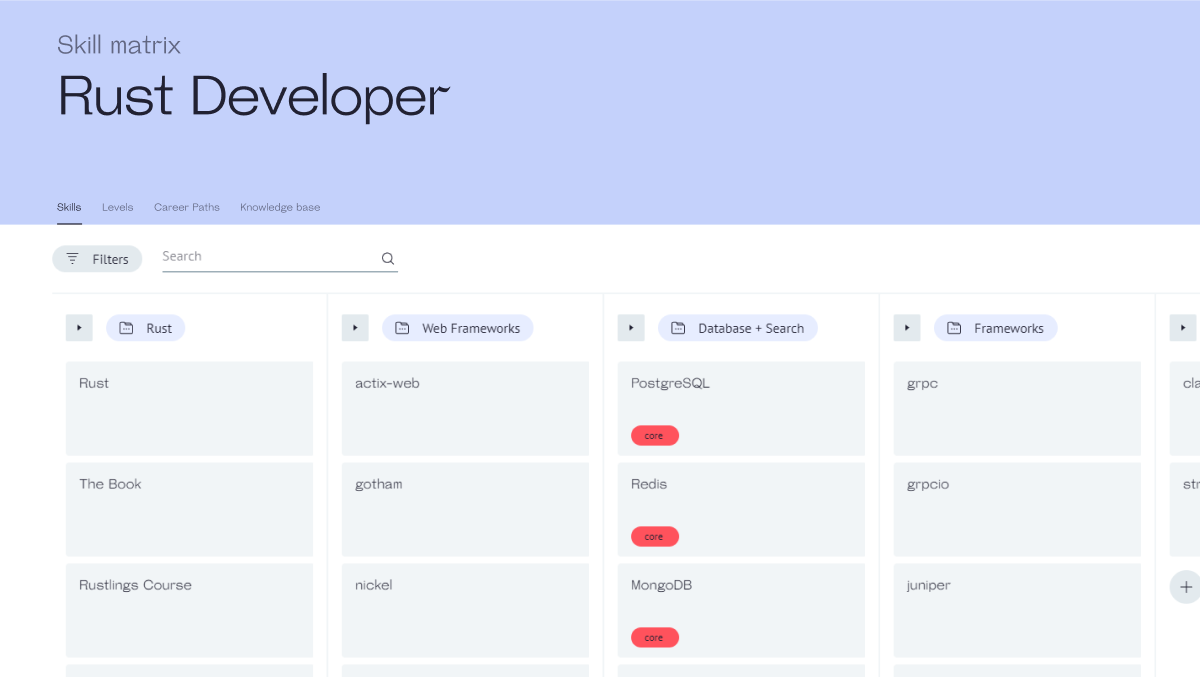1200x678 pixels.
Task: Click the folder icon in Web Frameworks tag
Action: (402, 328)
